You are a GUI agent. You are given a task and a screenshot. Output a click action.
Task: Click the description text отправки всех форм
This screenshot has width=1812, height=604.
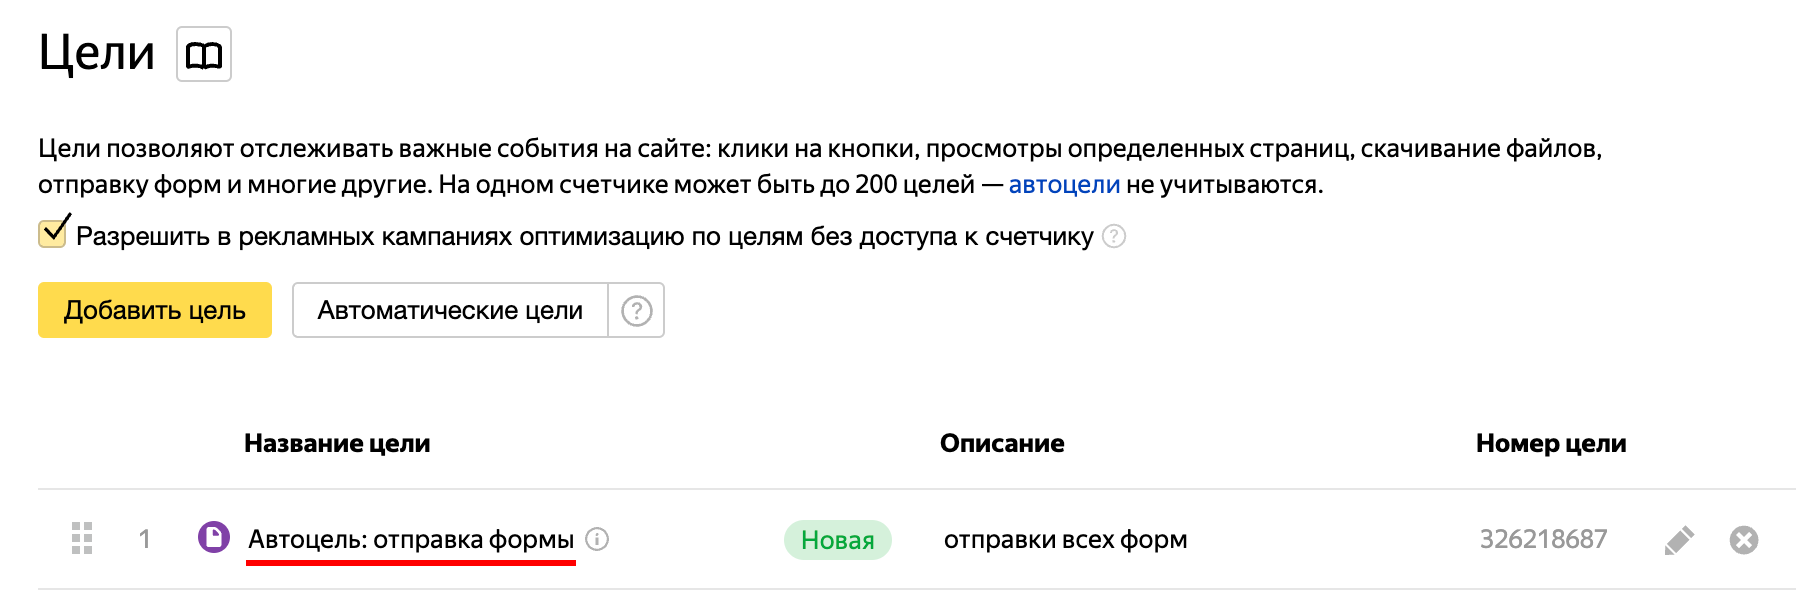(1065, 539)
